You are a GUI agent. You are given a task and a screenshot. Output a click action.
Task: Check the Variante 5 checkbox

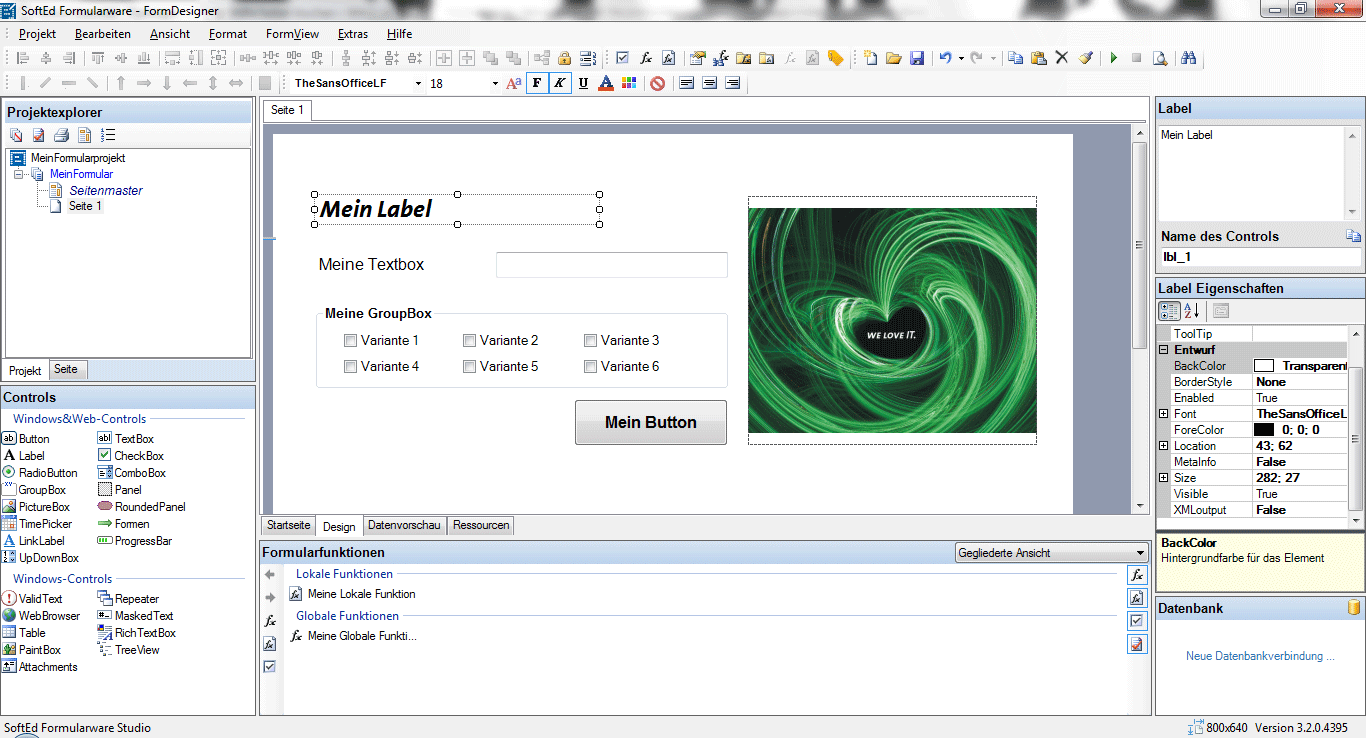click(x=469, y=366)
